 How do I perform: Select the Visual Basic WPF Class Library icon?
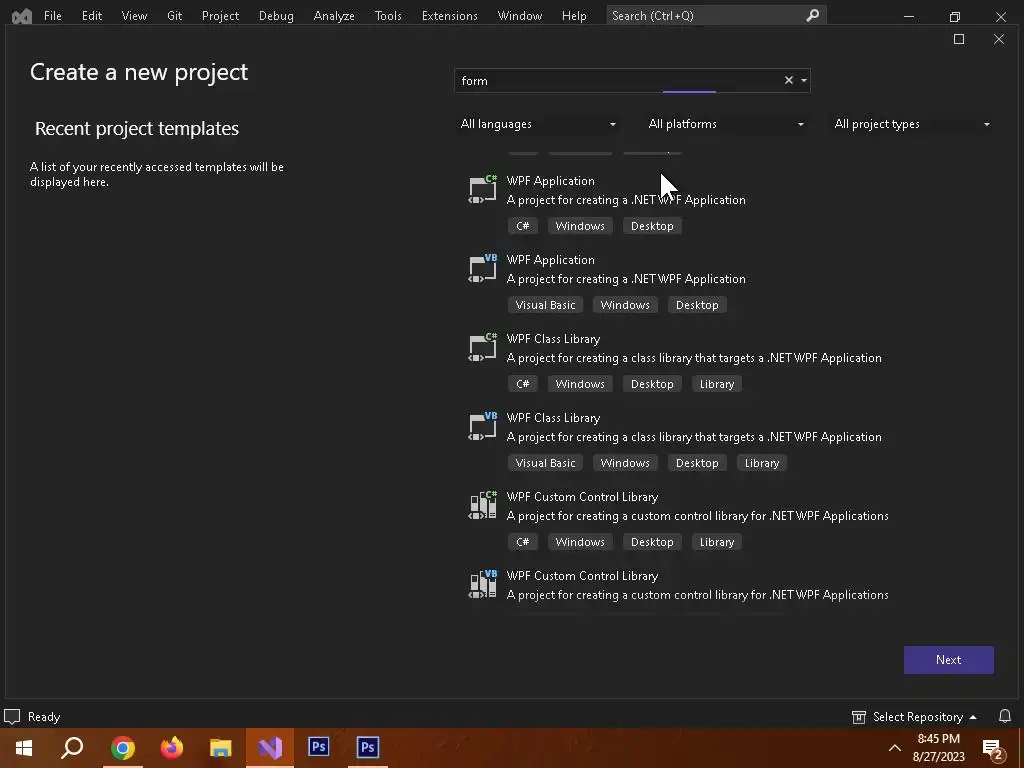[x=483, y=426]
